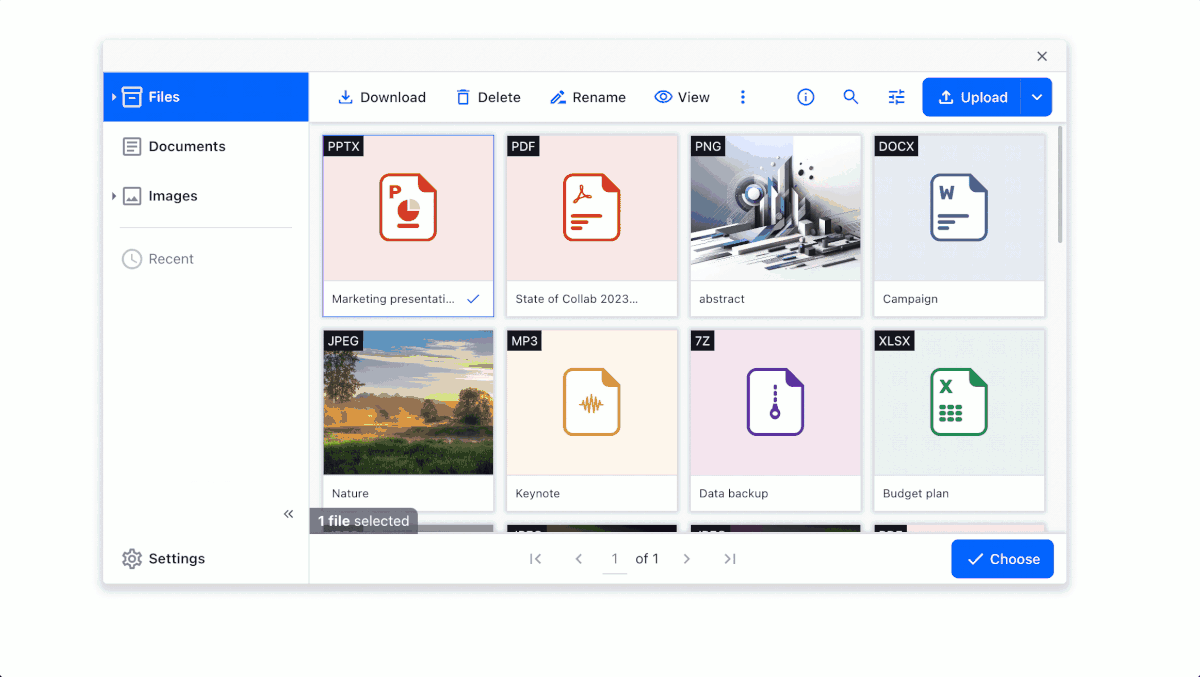The image size is (1200, 677).
Task: Select the Nature JPEG thumbnail
Action: pyautogui.click(x=408, y=403)
